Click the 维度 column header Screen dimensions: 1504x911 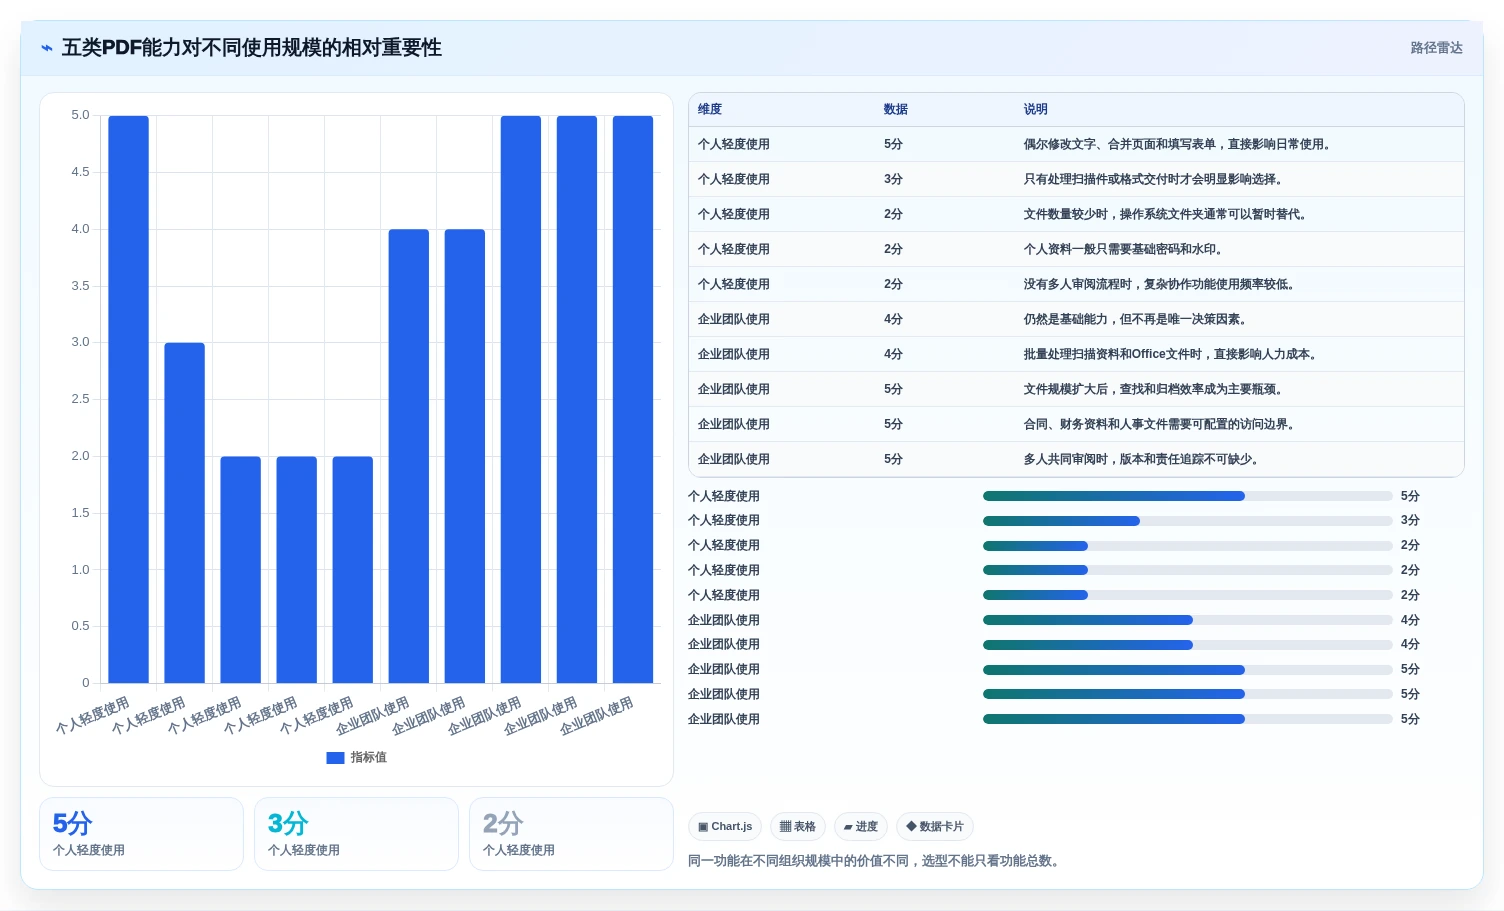coord(710,109)
